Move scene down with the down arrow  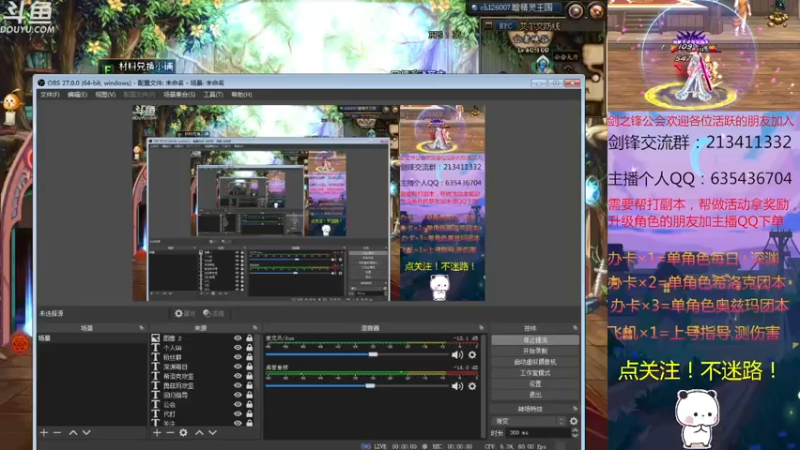(x=86, y=433)
